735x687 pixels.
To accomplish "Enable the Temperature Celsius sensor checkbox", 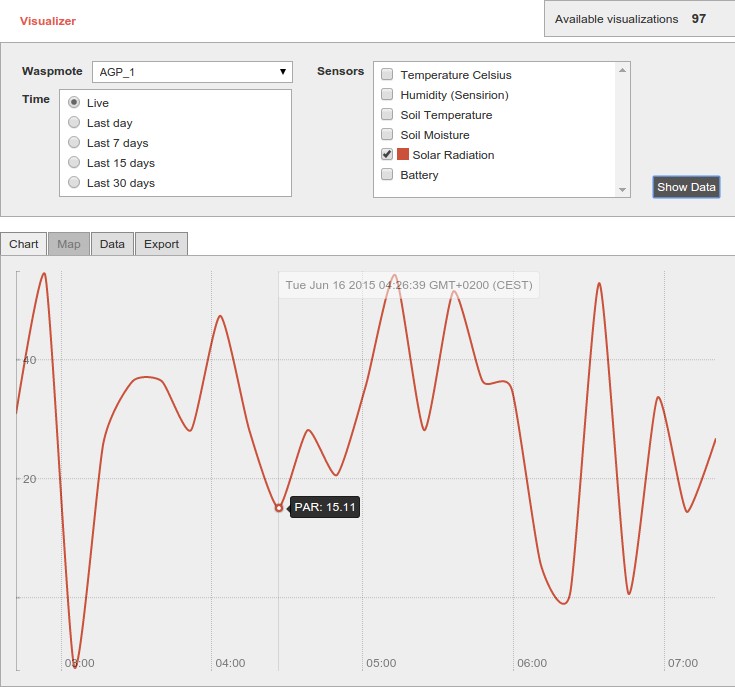I will point(387,75).
